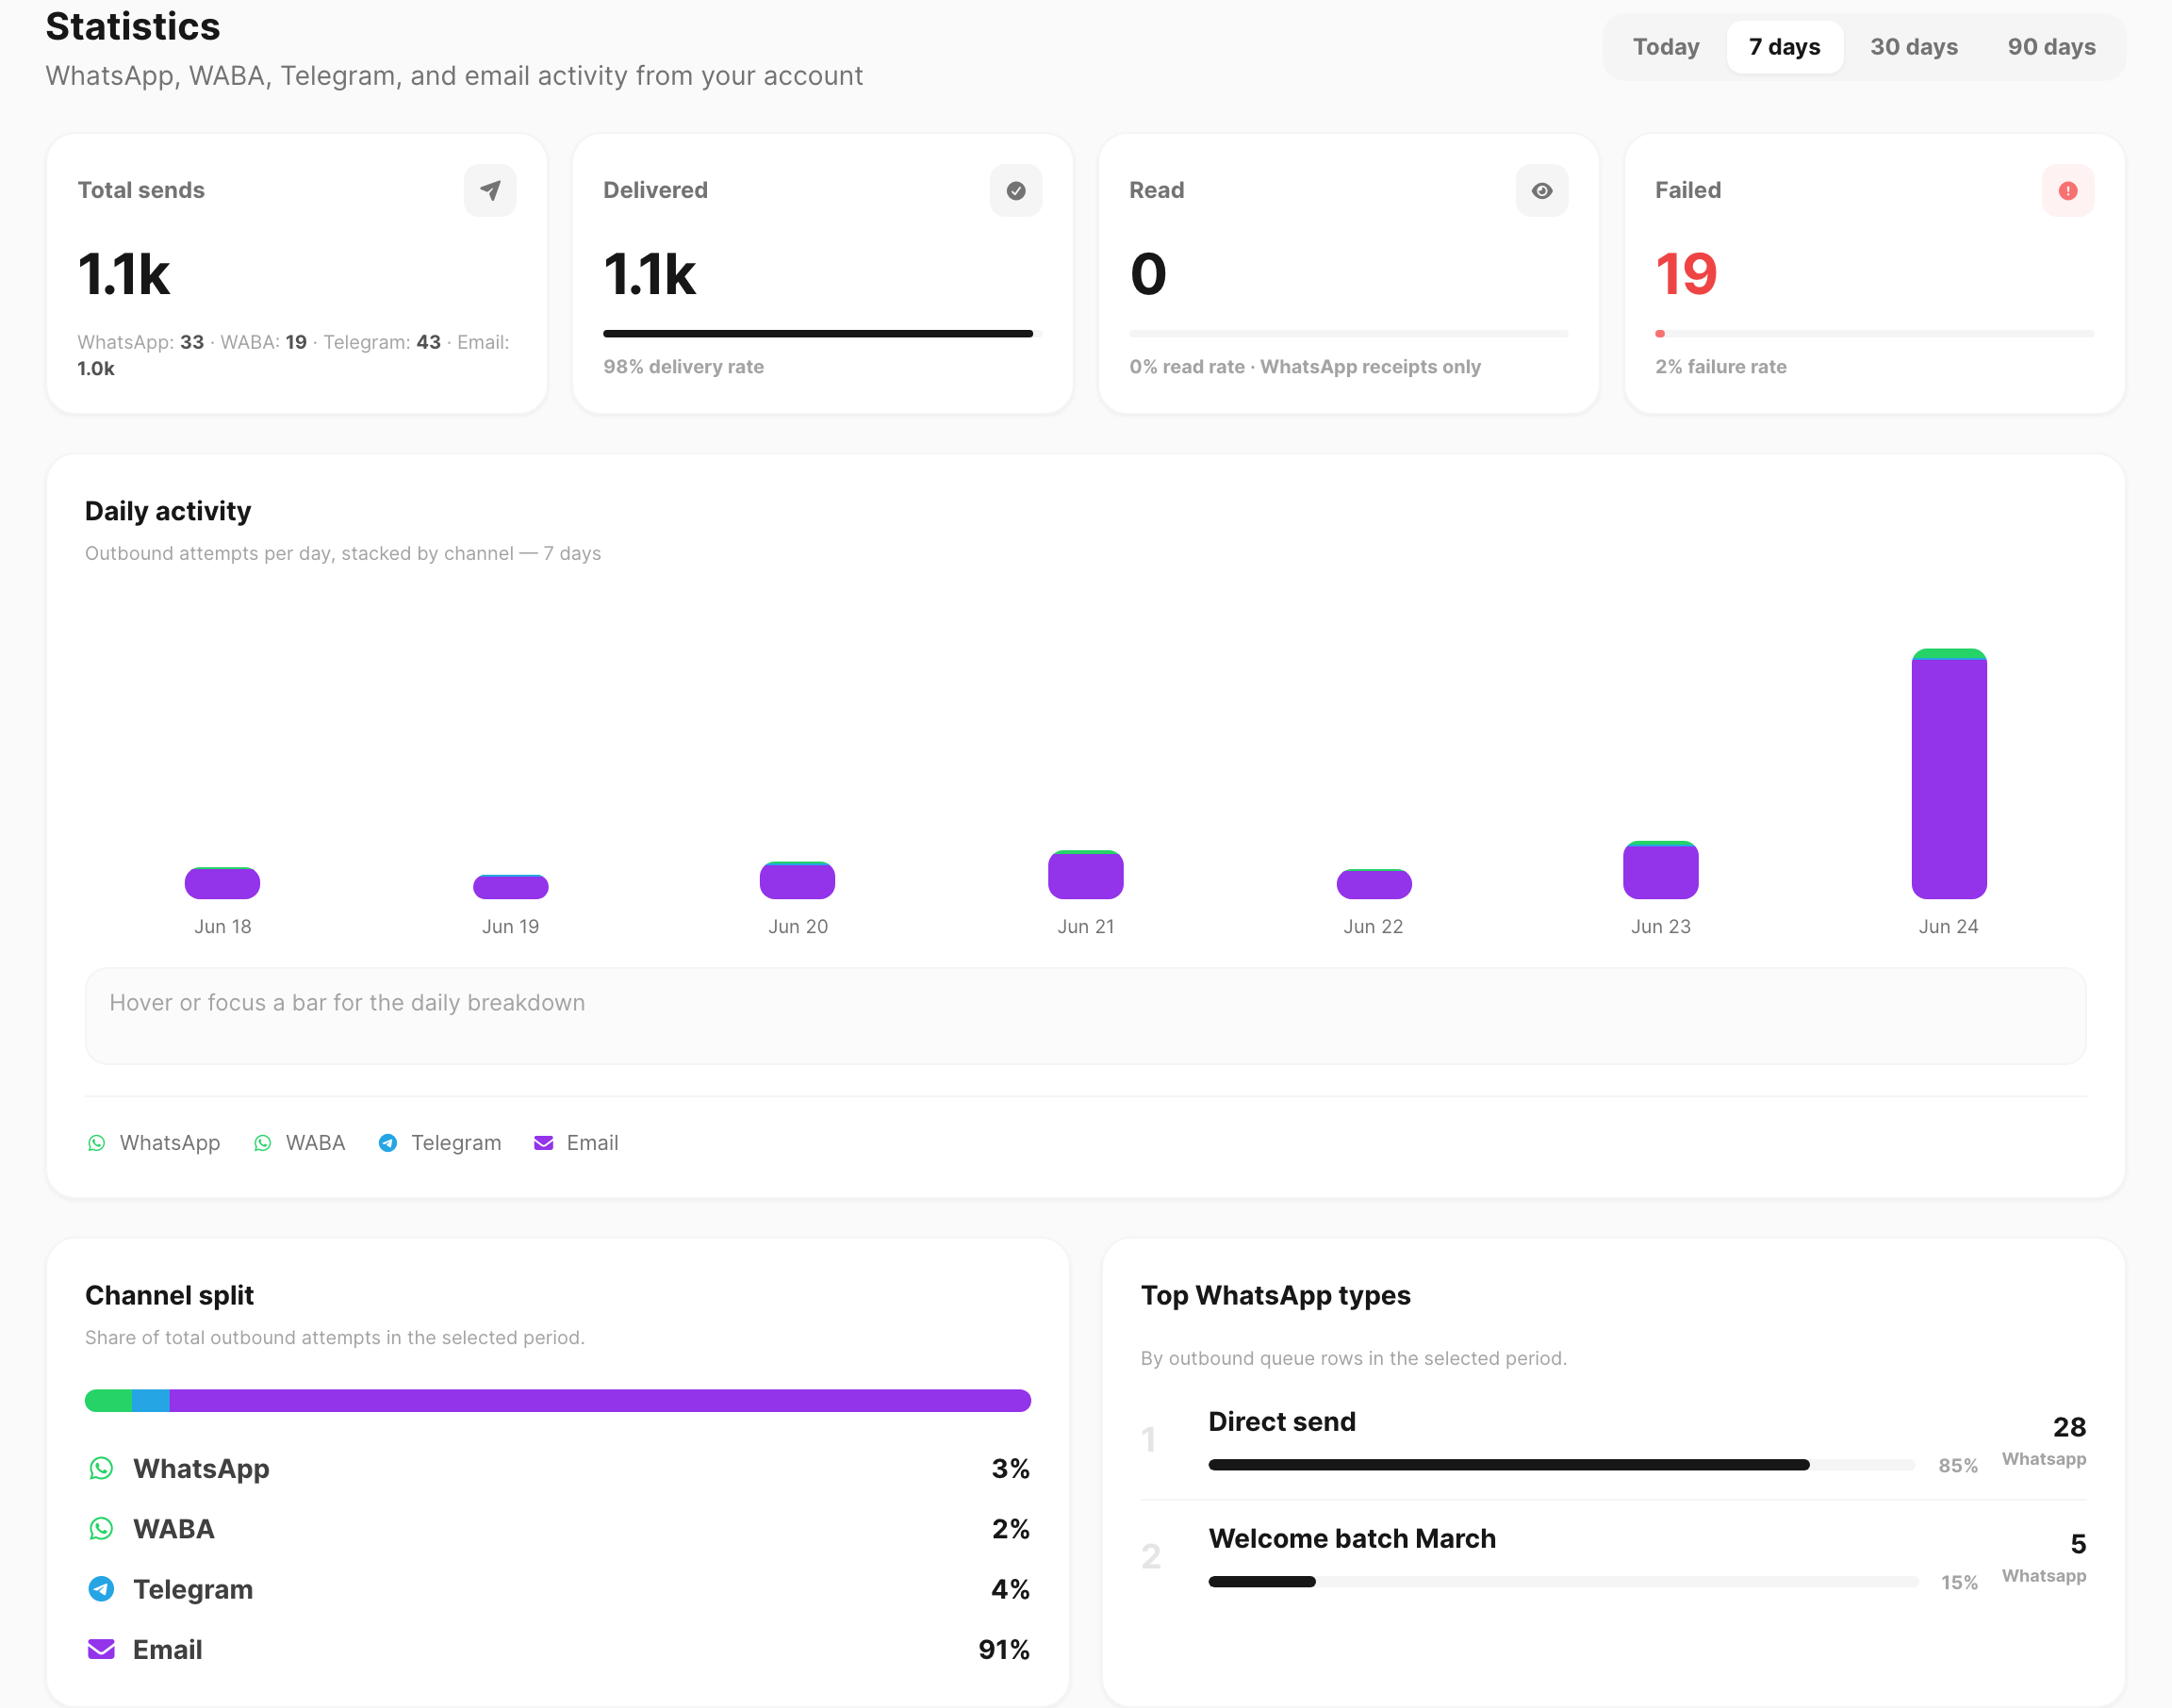Click Telegram icon in the chart legend

pyautogui.click(x=388, y=1143)
